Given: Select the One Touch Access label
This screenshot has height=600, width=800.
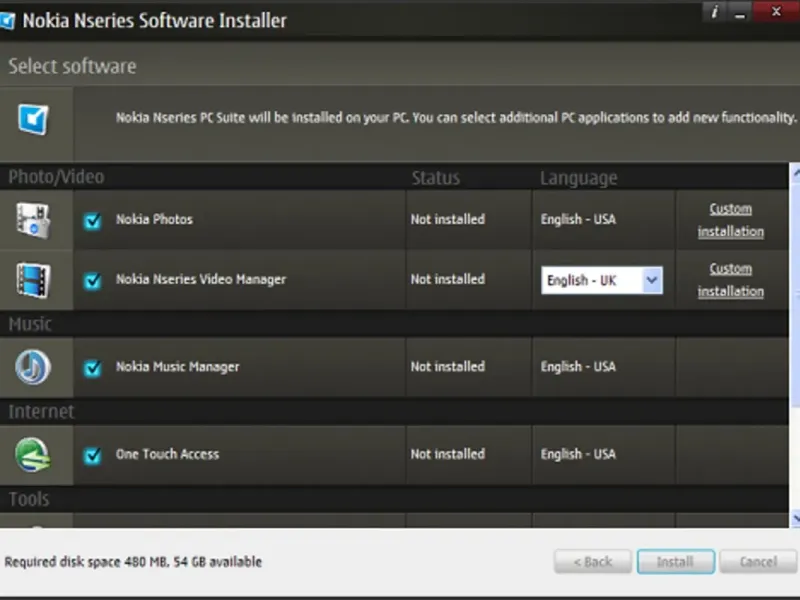Looking at the screenshot, I should pos(167,454).
